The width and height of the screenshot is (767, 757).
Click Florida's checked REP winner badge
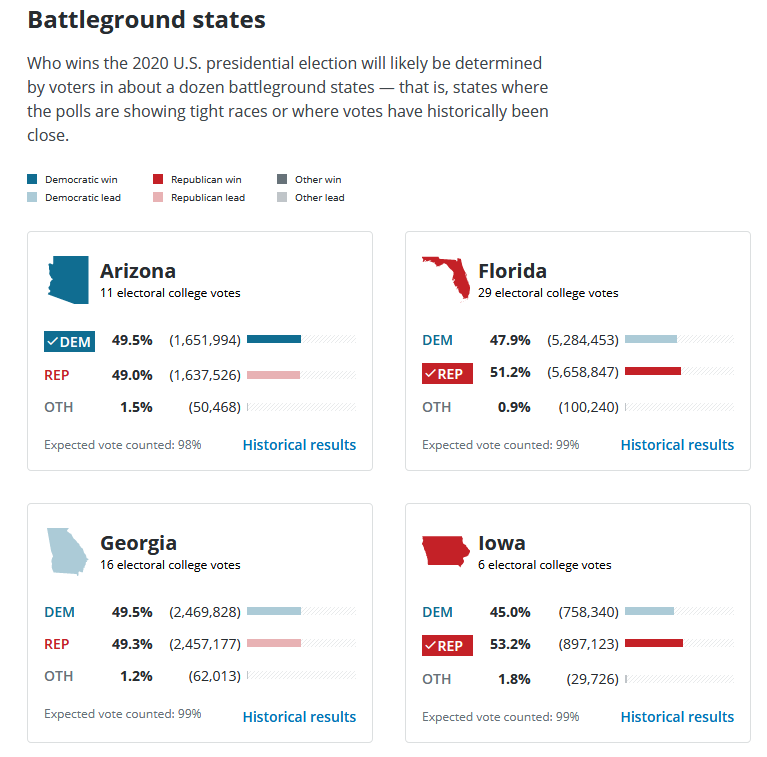click(447, 374)
